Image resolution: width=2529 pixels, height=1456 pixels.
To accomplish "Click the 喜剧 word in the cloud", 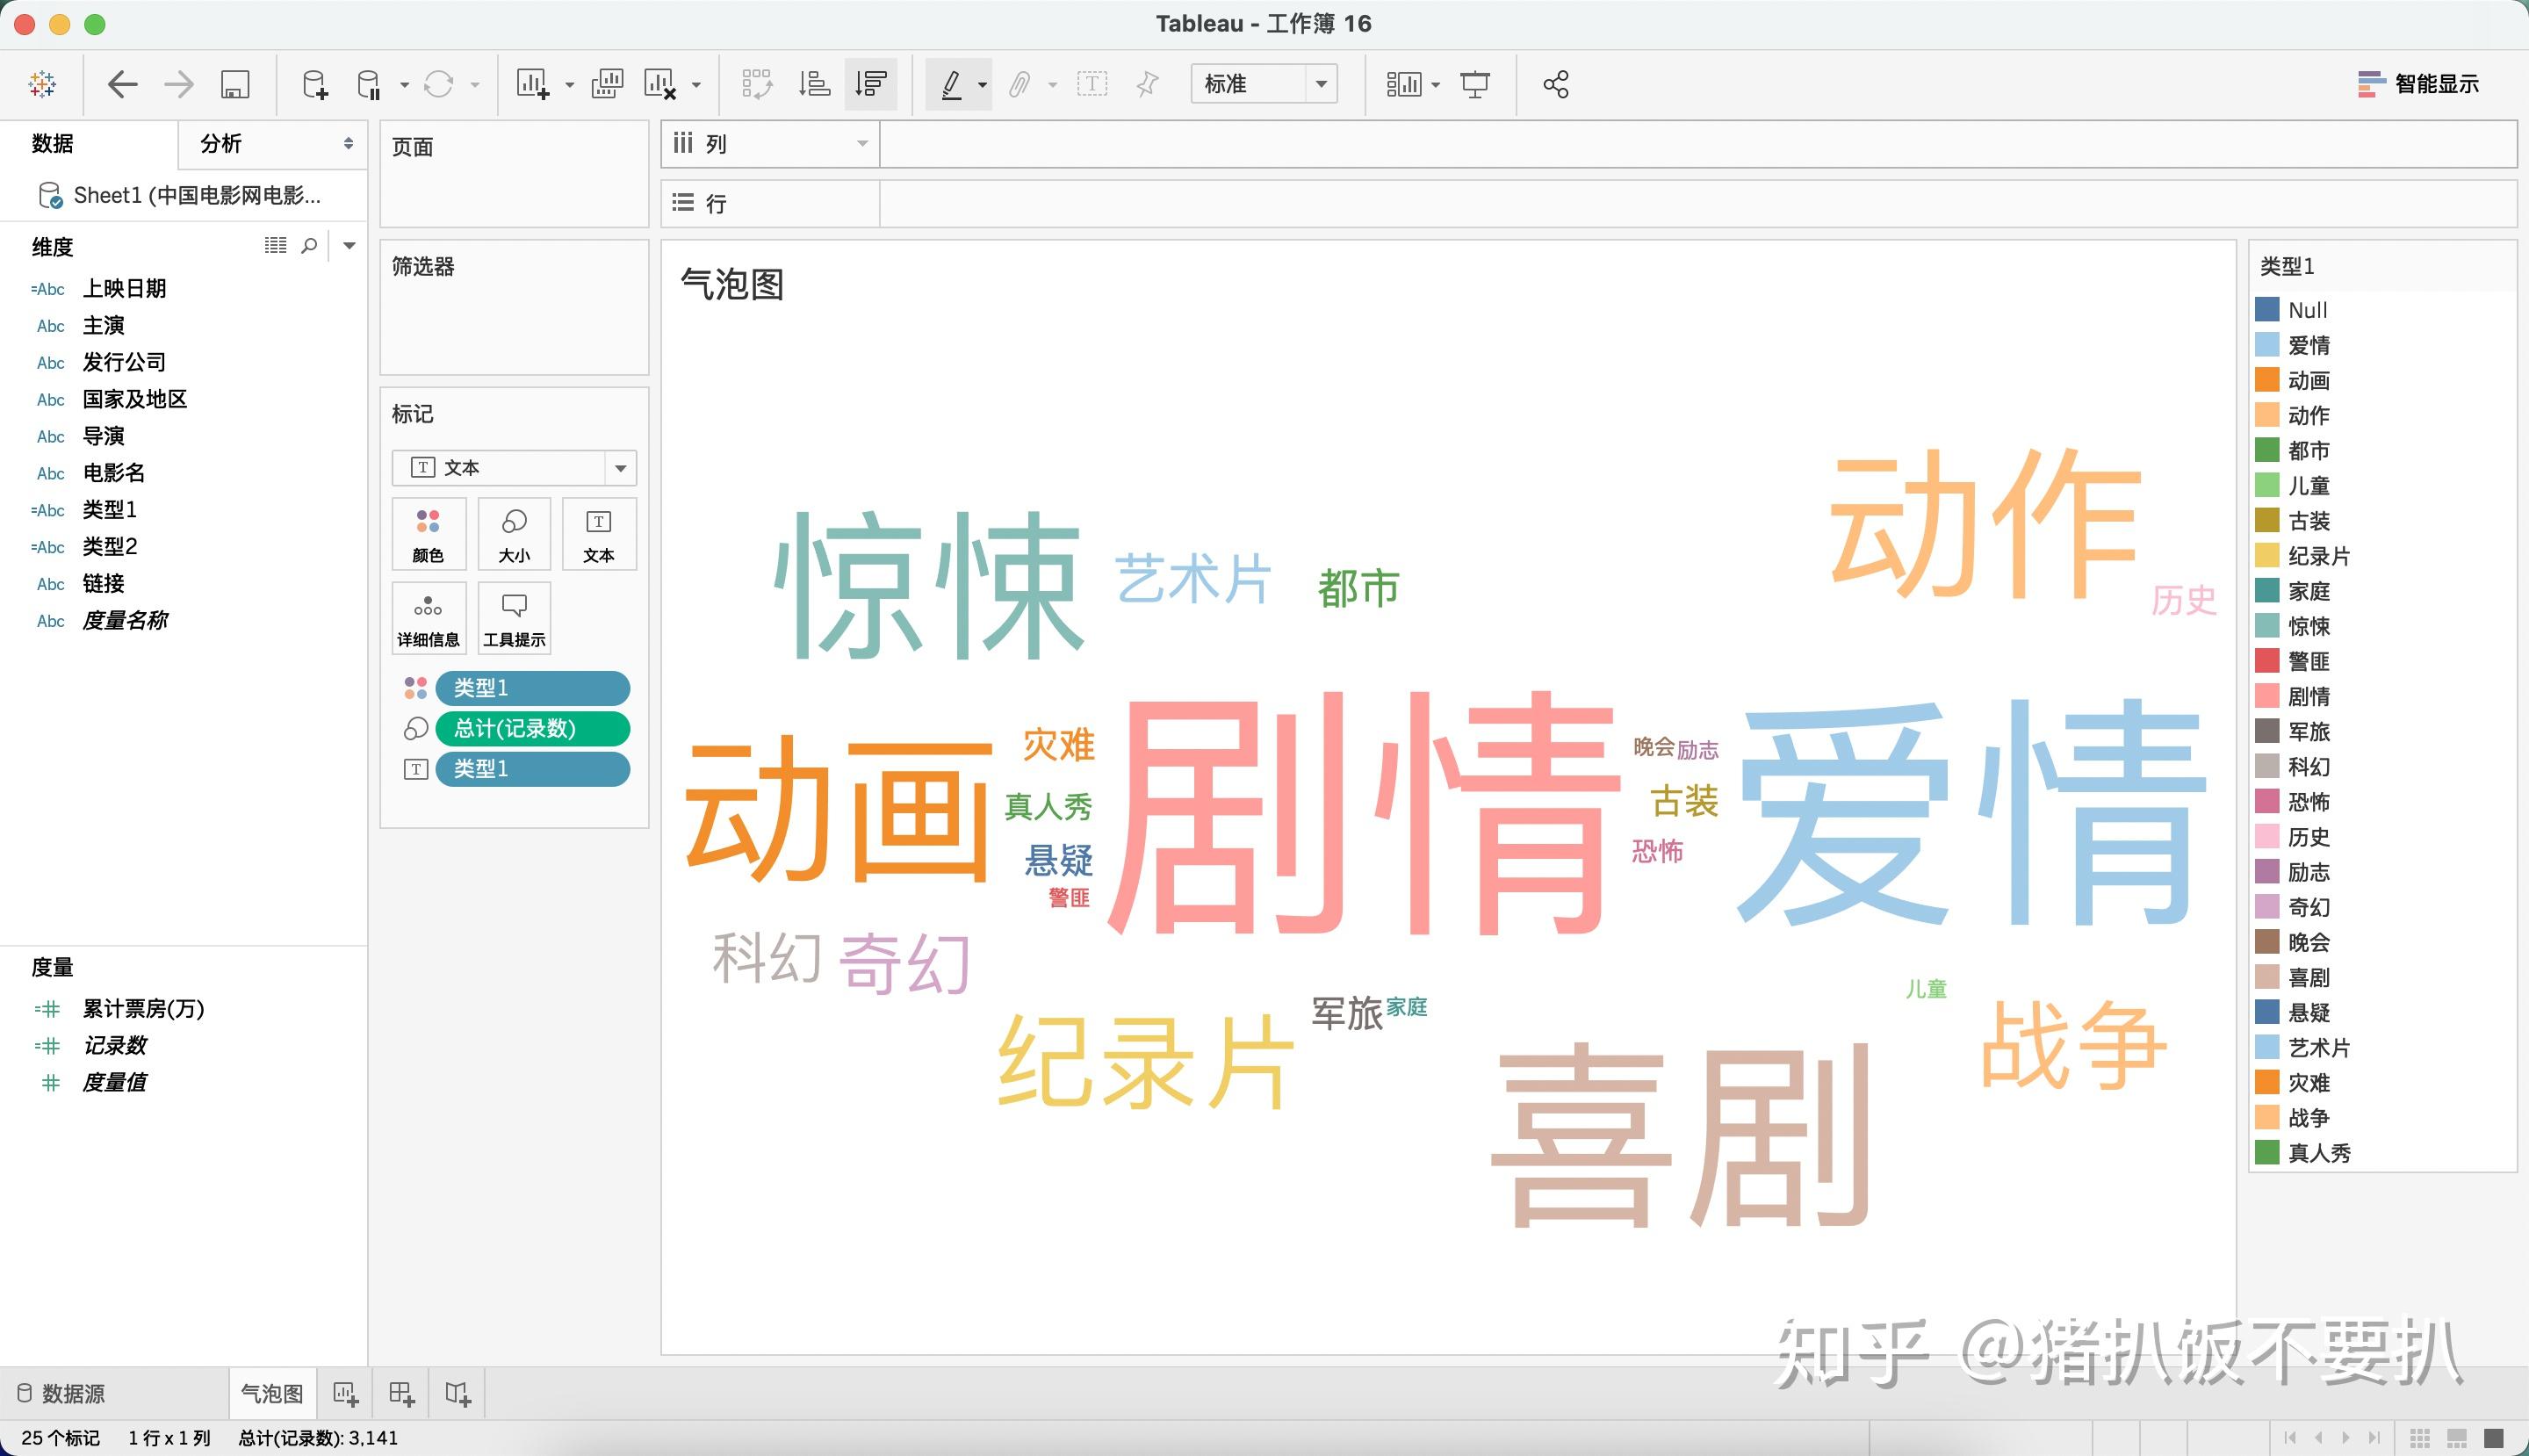I will [1682, 1135].
